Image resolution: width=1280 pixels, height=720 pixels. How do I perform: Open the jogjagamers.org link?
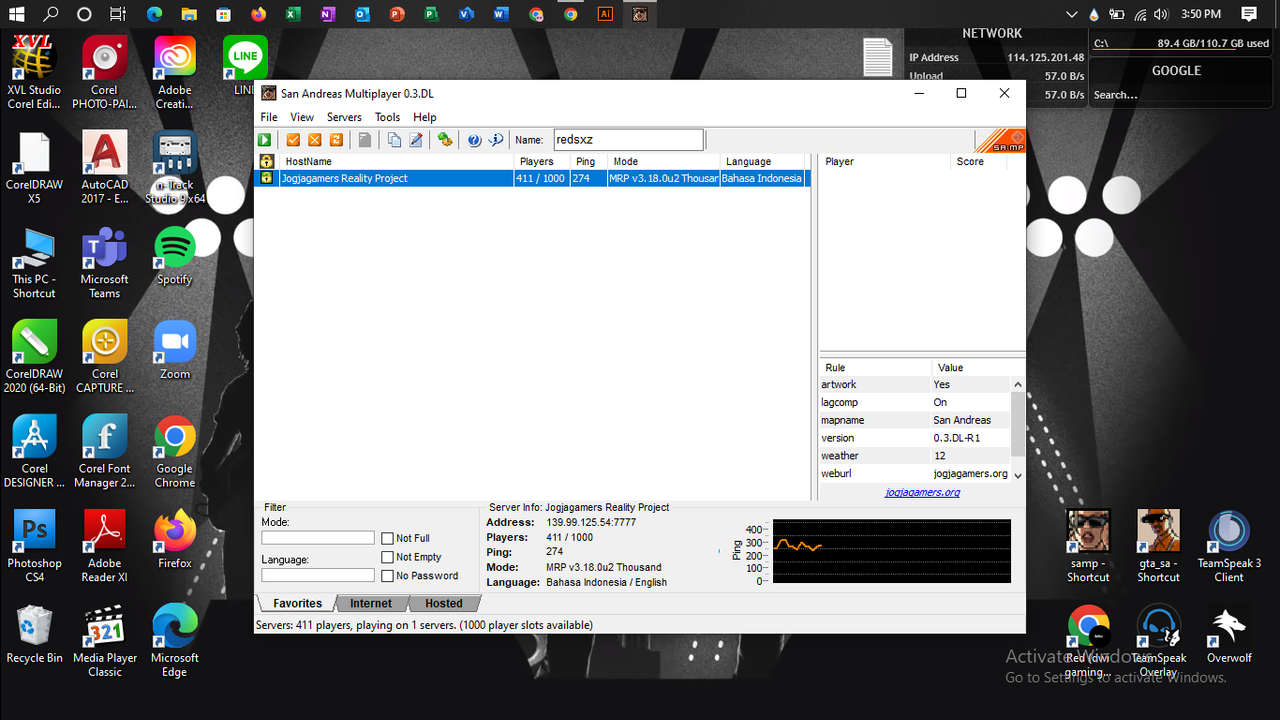pos(922,492)
